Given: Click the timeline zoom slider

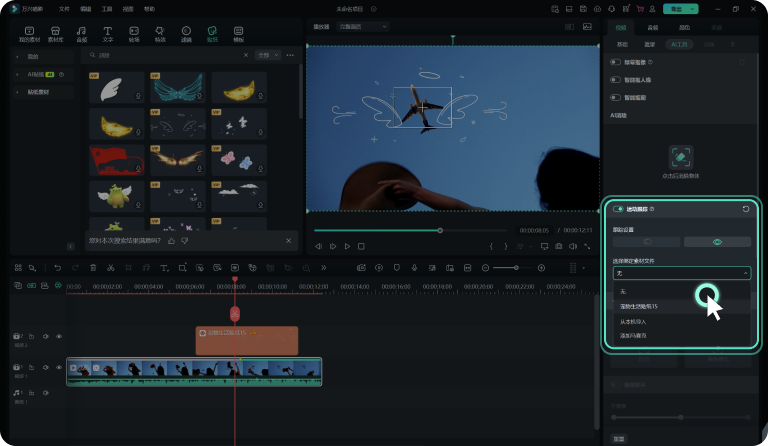Looking at the screenshot, I should tap(517, 268).
